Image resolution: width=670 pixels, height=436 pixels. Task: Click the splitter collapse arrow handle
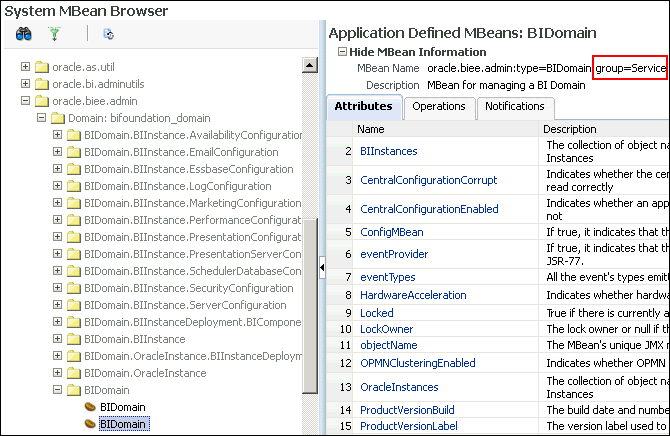pos(322,267)
